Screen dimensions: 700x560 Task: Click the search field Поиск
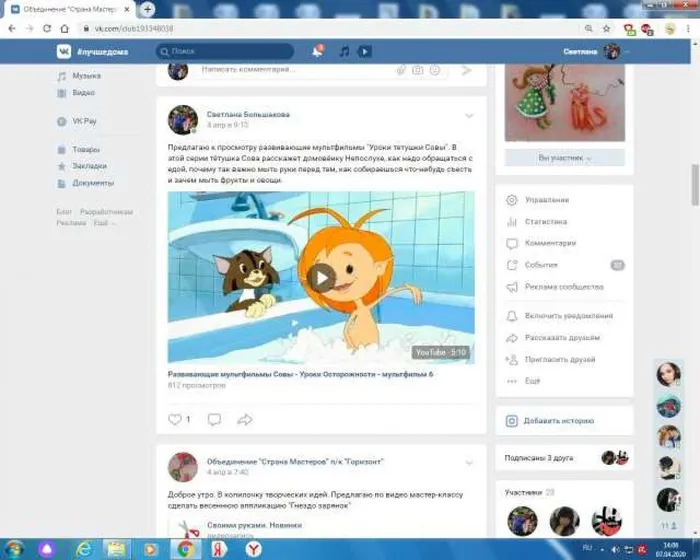(225, 51)
